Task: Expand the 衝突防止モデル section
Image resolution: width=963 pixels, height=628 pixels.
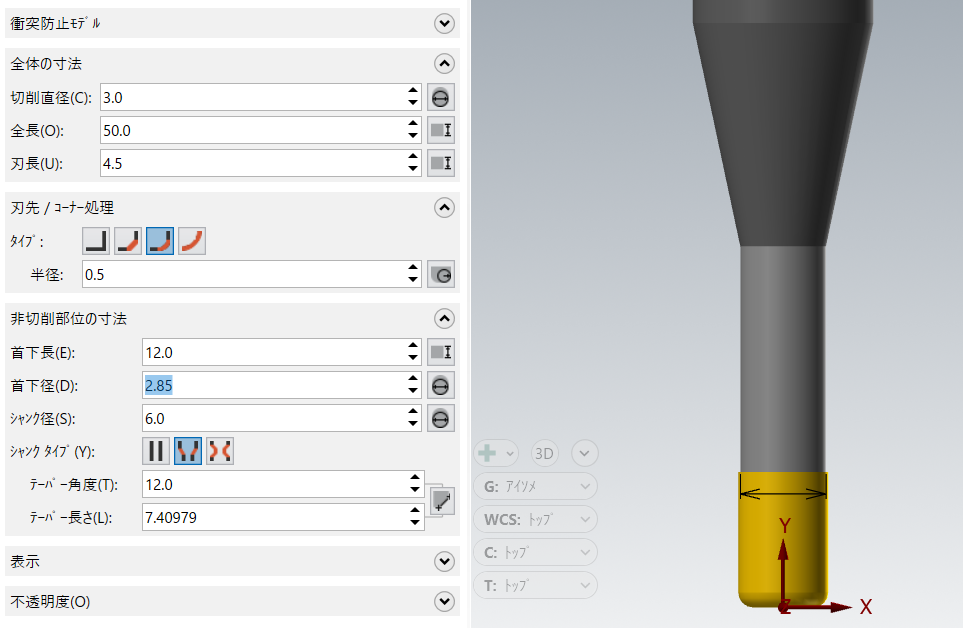Action: [x=445, y=23]
